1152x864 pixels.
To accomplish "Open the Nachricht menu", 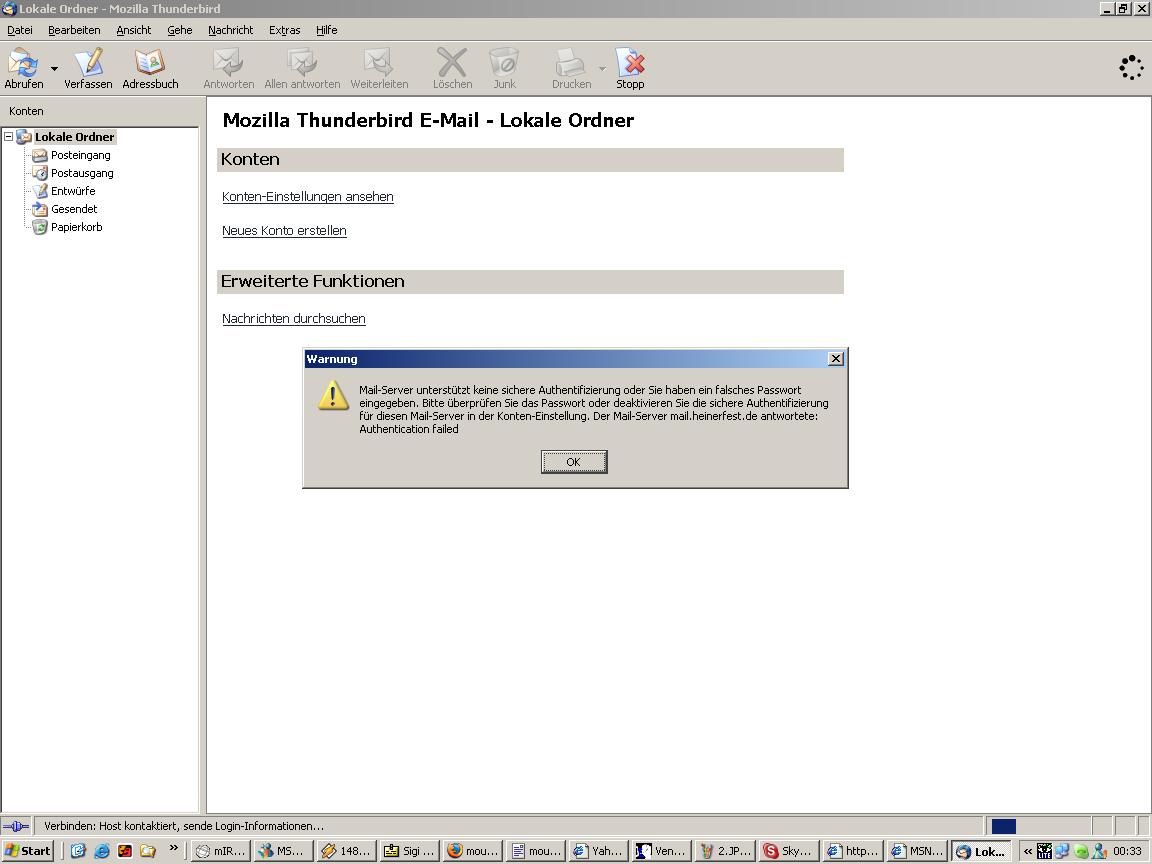I will click(x=230, y=30).
